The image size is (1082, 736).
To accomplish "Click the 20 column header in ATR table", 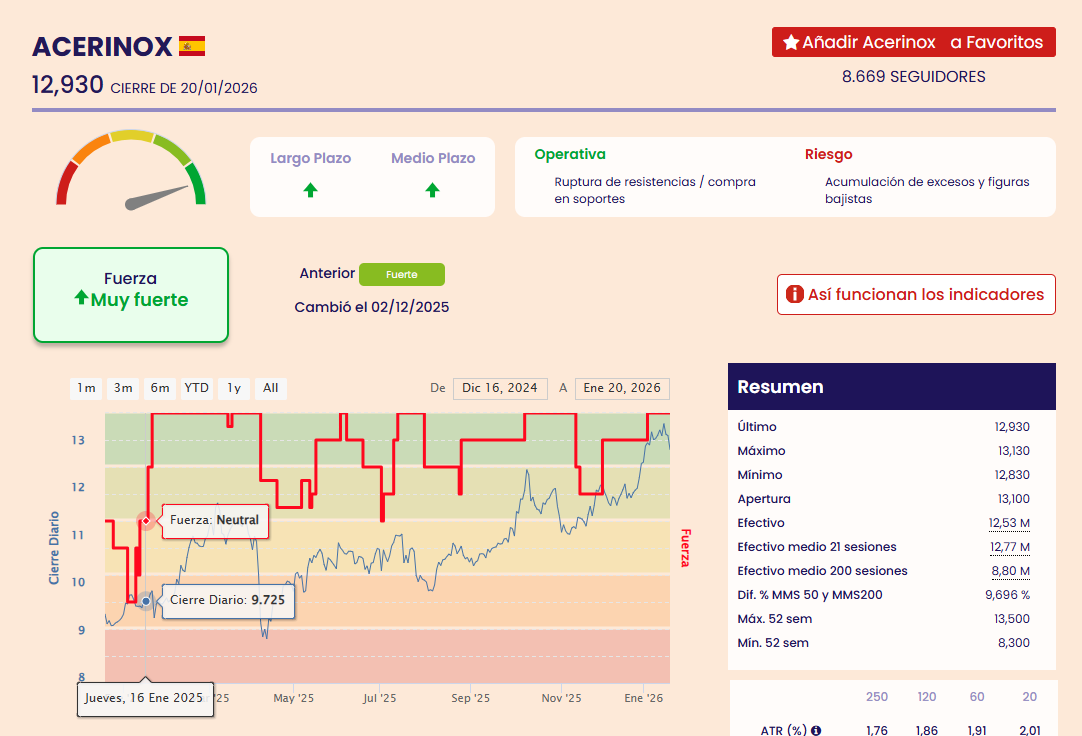I will coord(1030,697).
